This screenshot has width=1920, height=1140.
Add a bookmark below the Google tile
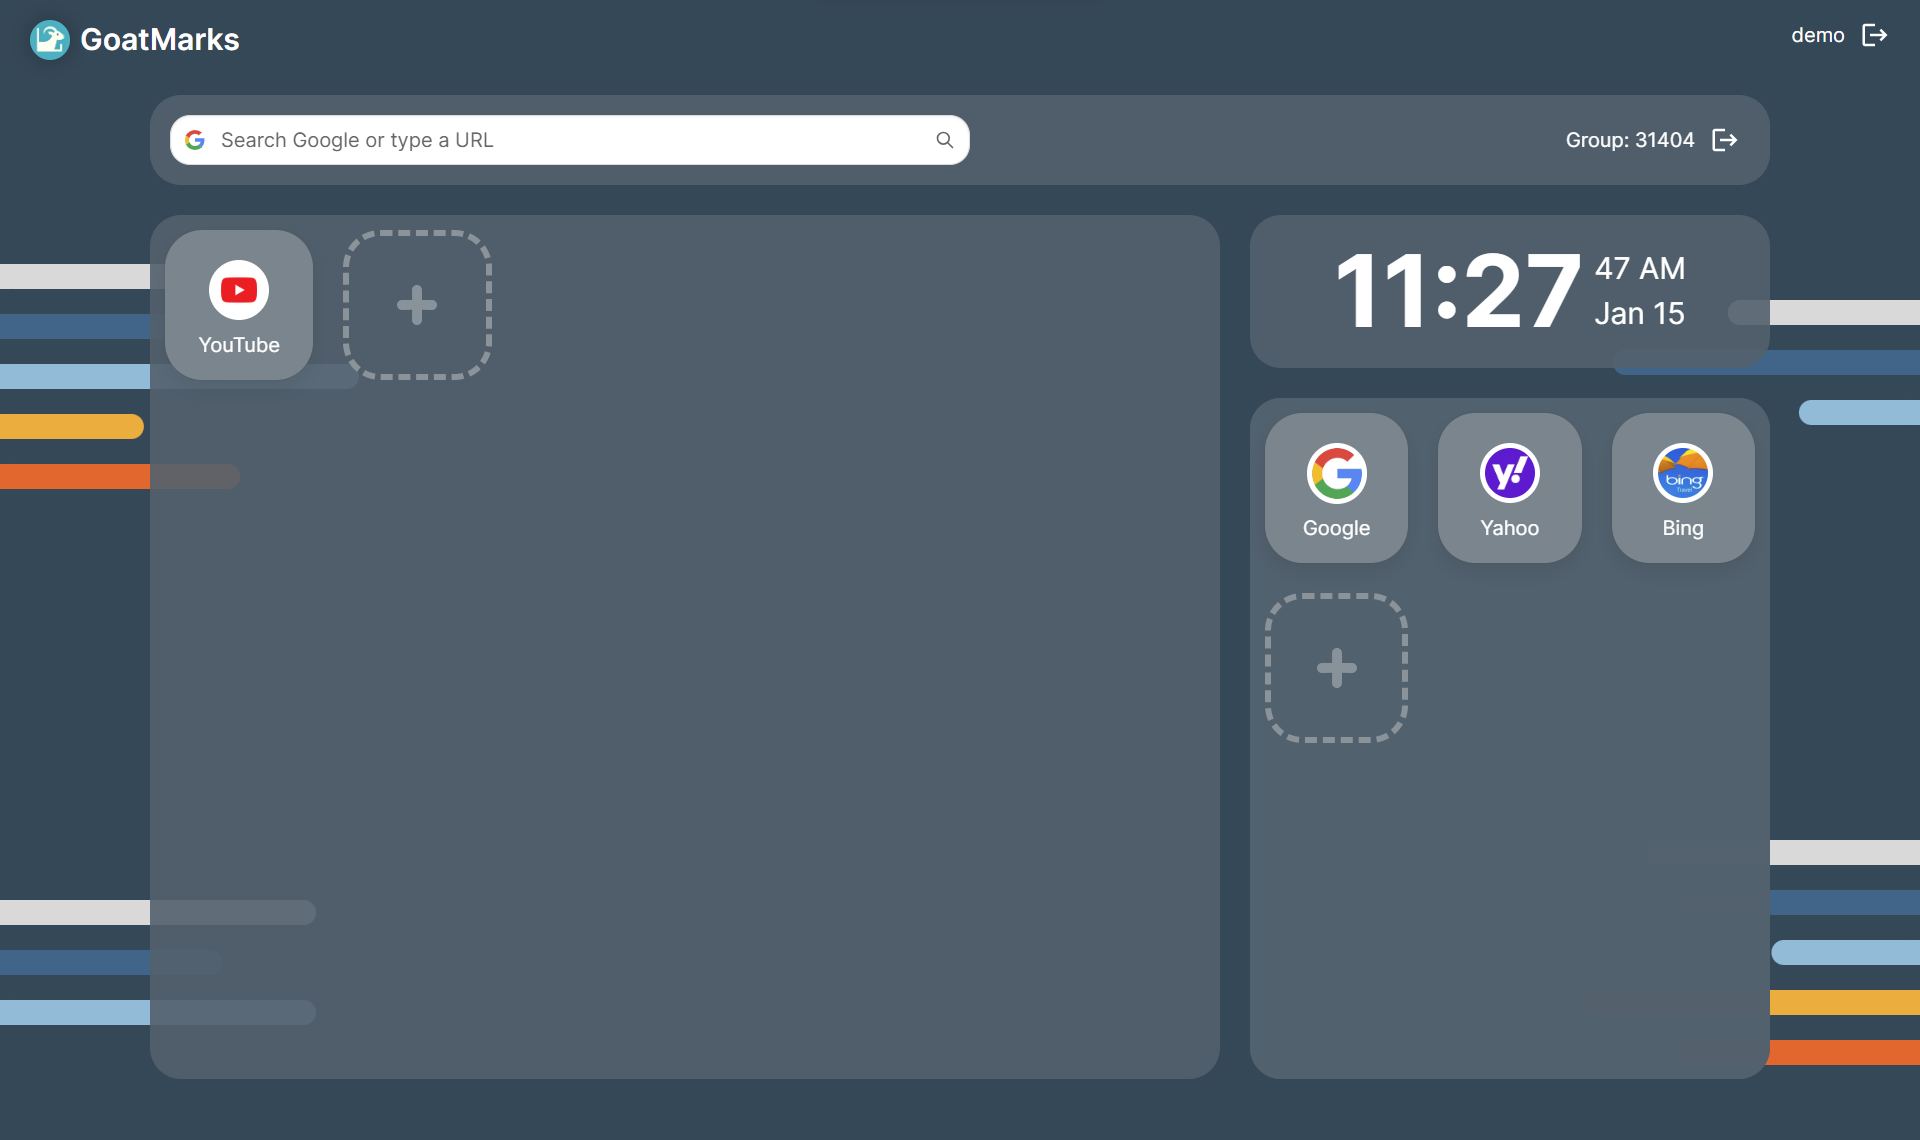coord(1336,668)
